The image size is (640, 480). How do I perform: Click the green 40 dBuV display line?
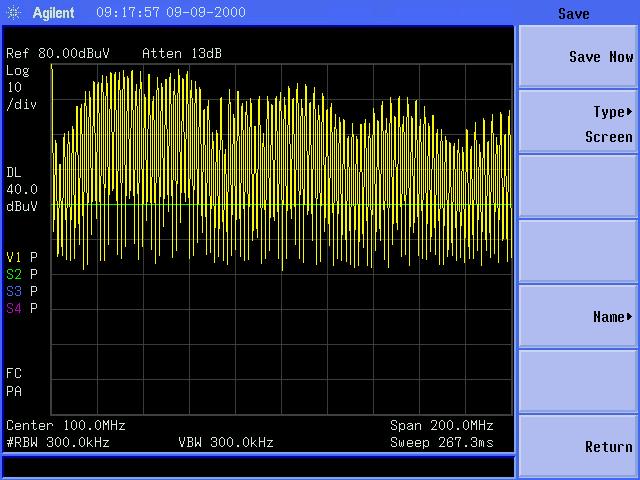(x=280, y=206)
